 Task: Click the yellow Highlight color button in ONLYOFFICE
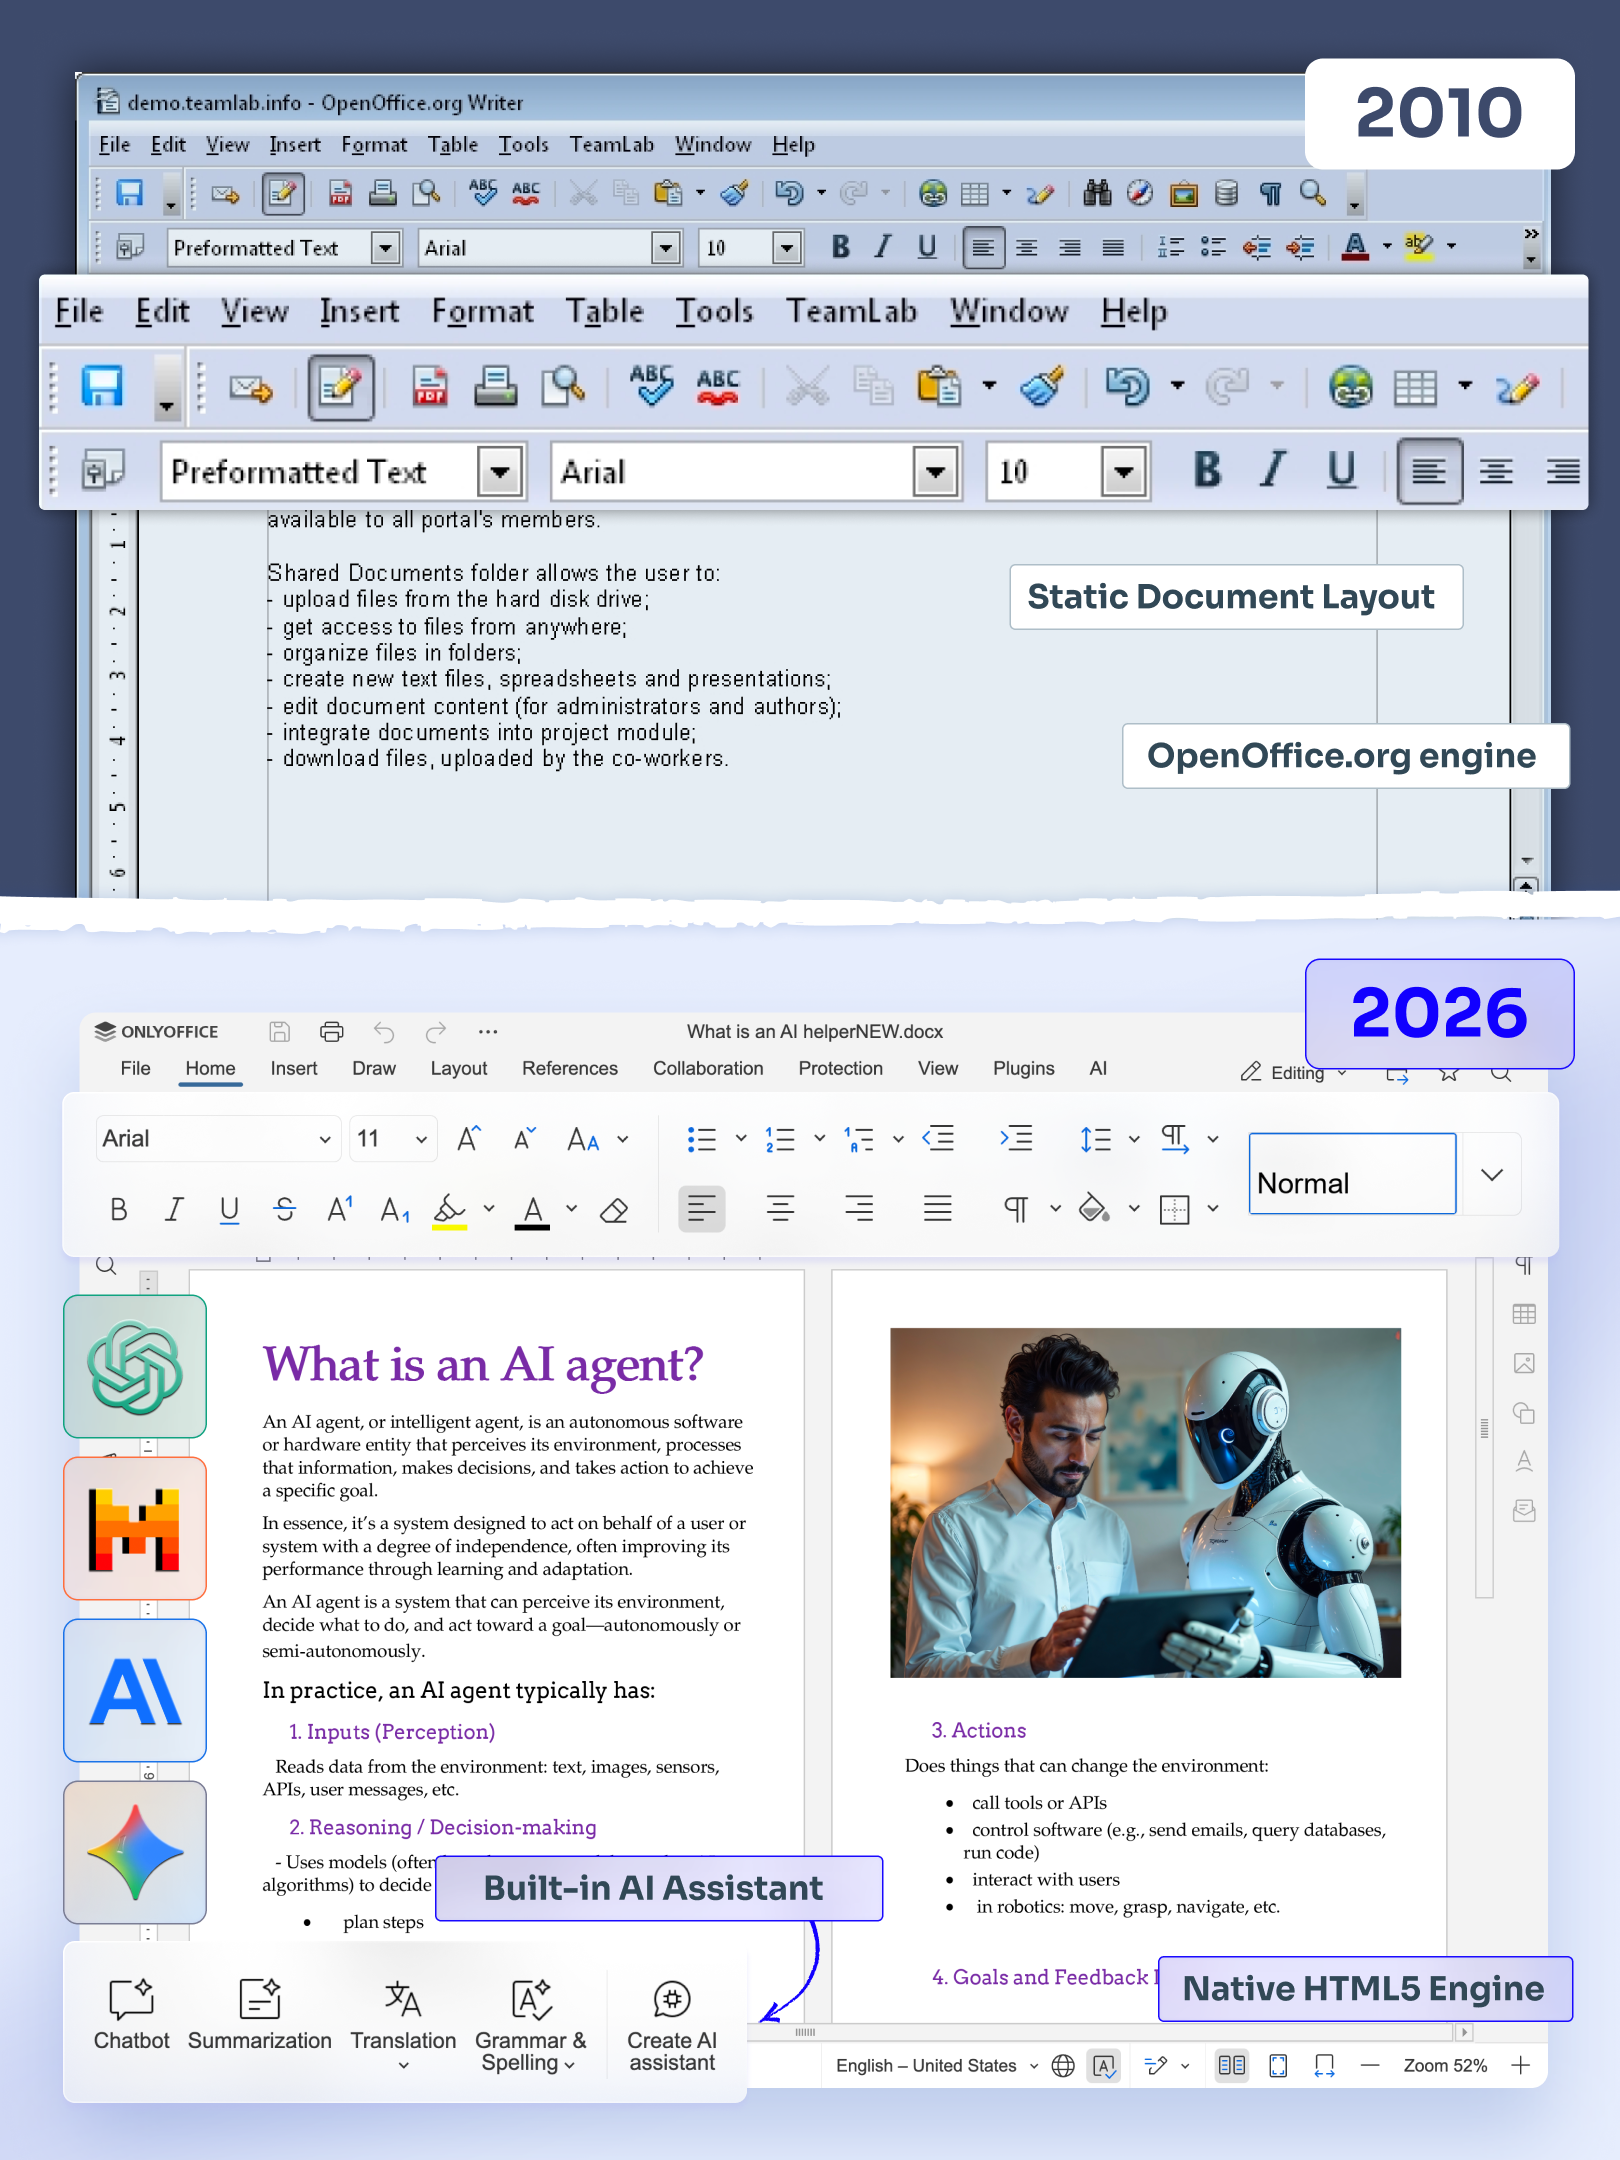pos(450,1210)
